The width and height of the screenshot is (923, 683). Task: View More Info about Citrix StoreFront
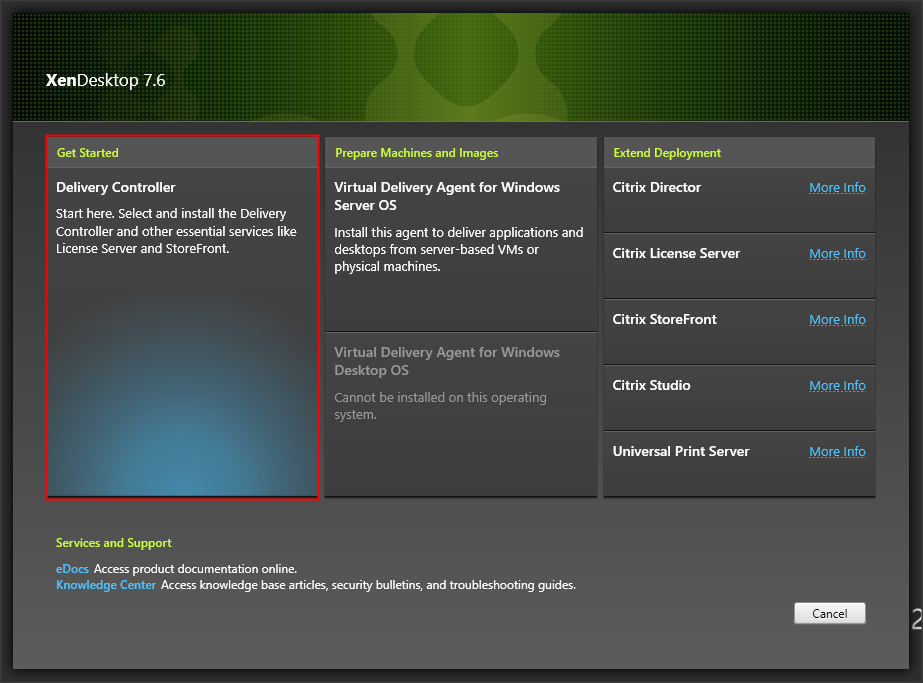837,320
